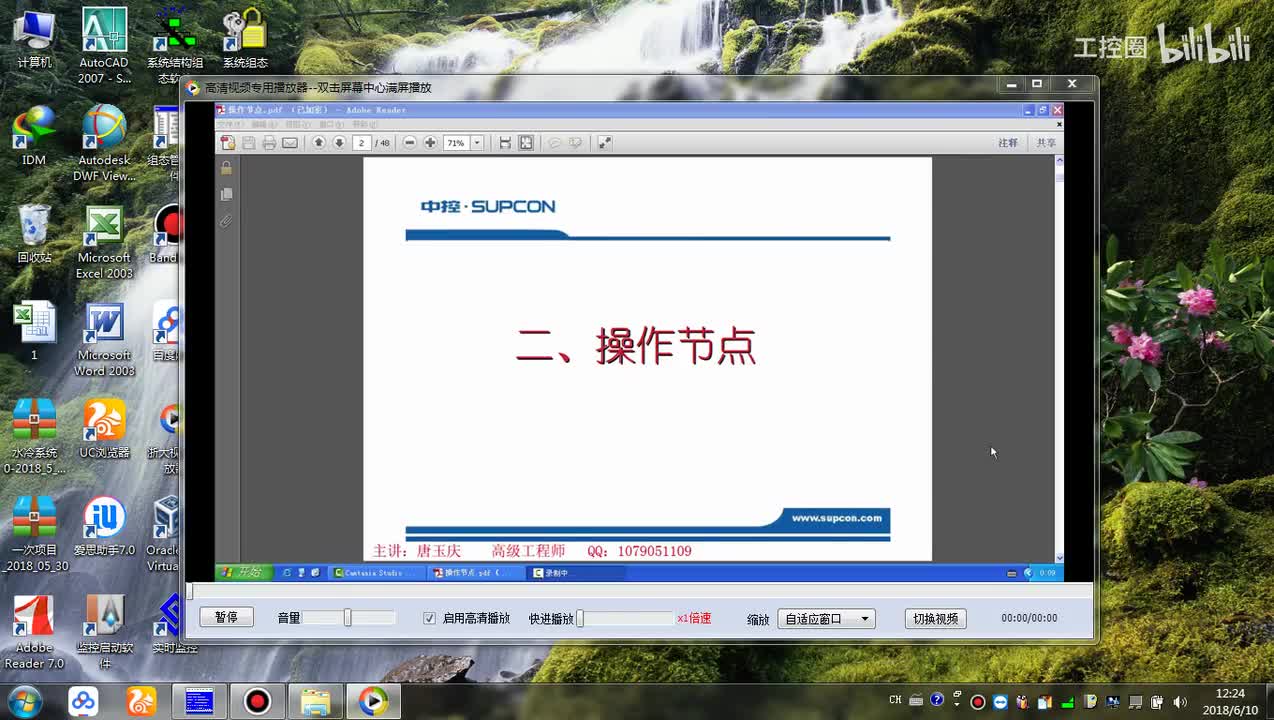1274x720 pixels.
Task: Zoom in with the plus button
Action: click(x=430, y=143)
